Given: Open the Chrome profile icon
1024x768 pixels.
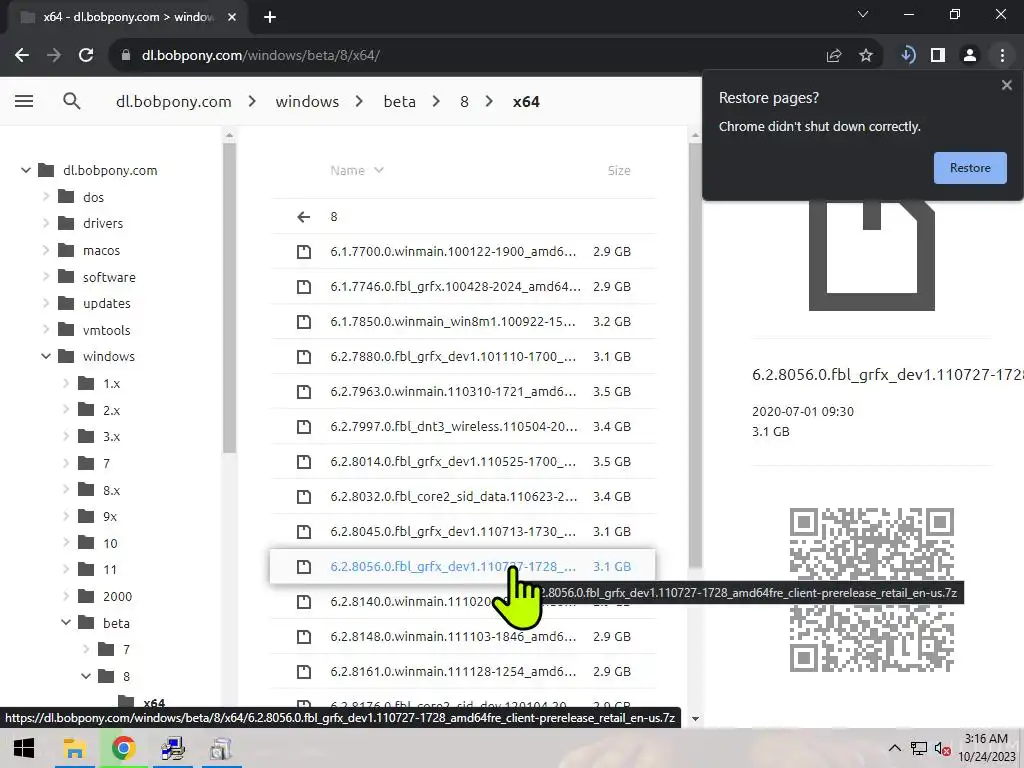Looking at the screenshot, I should click(970, 56).
